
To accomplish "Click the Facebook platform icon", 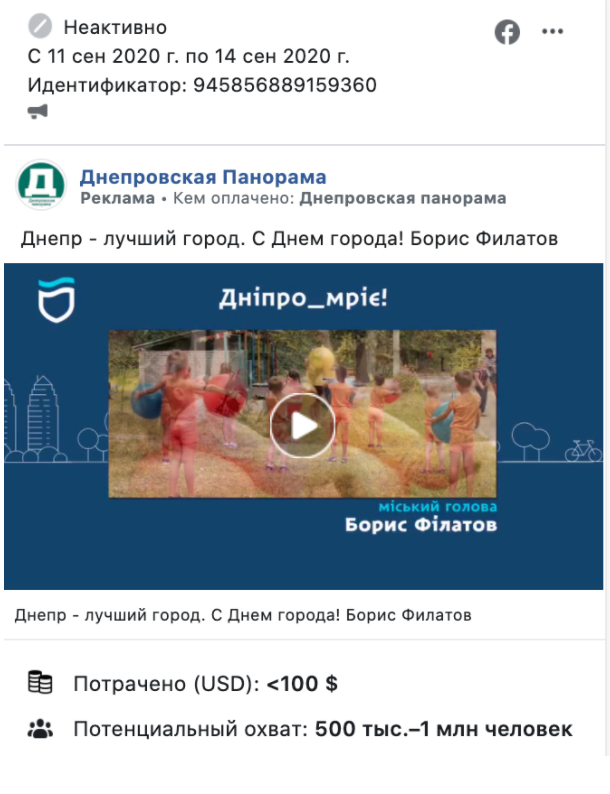I will tap(507, 32).
